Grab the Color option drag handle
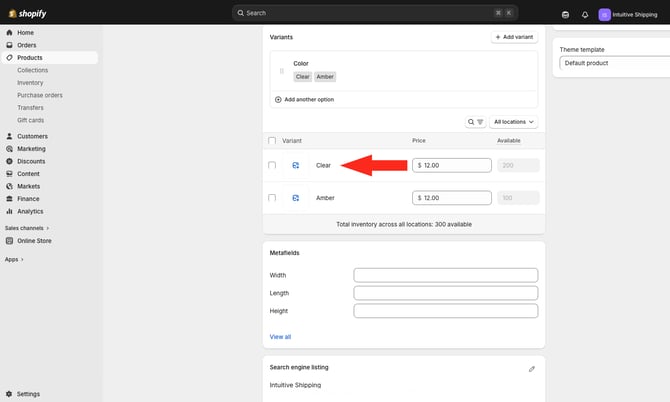The image size is (670, 402). click(x=282, y=71)
